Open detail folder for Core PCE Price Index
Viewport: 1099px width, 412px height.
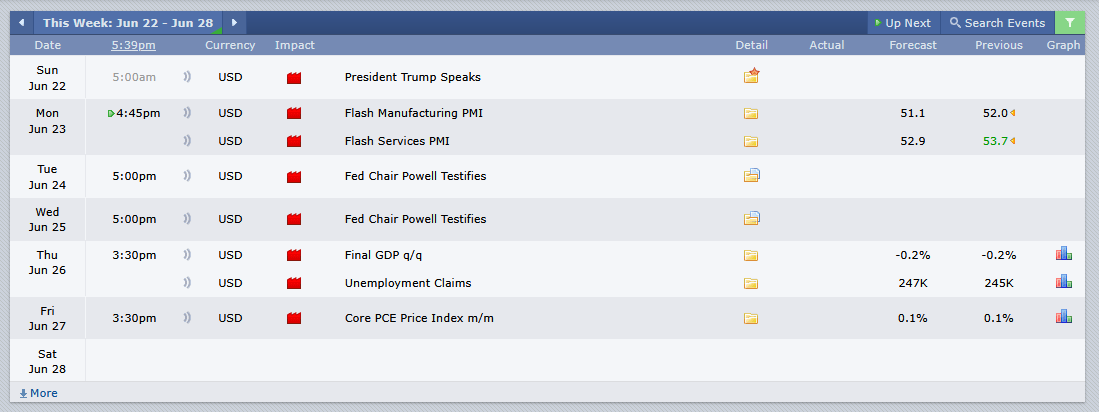click(751, 318)
